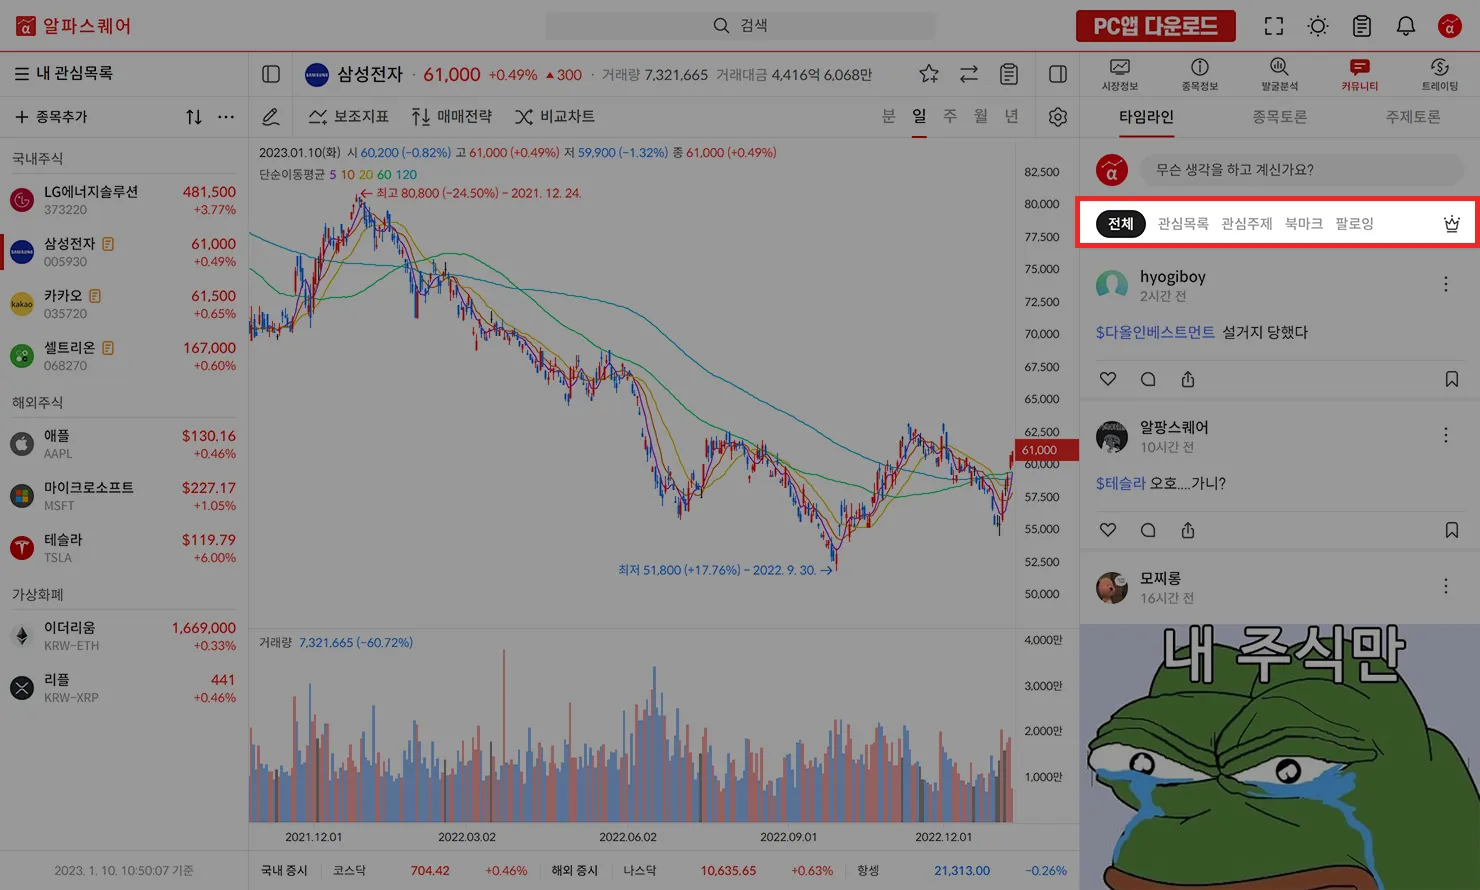
Task: Switch chart to 월 monthly interval
Action: [x=981, y=117]
